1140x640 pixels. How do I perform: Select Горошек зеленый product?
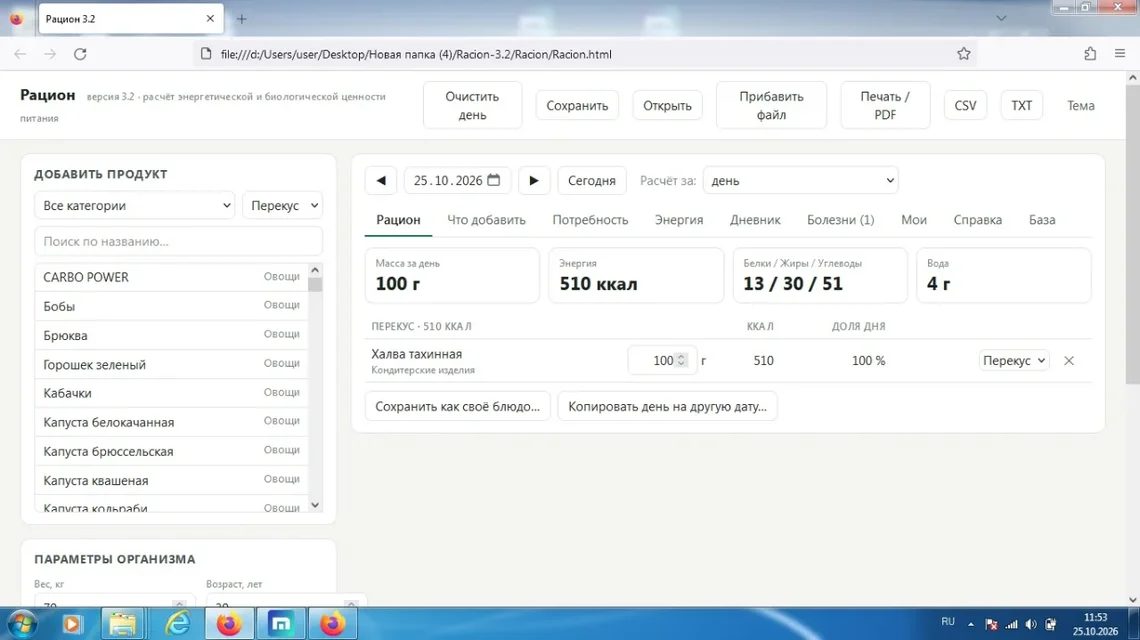click(x=172, y=364)
